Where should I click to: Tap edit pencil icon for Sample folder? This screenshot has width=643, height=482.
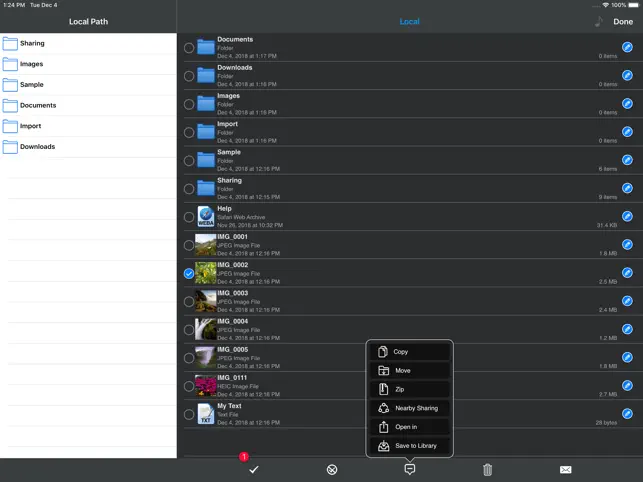pyautogui.click(x=627, y=160)
